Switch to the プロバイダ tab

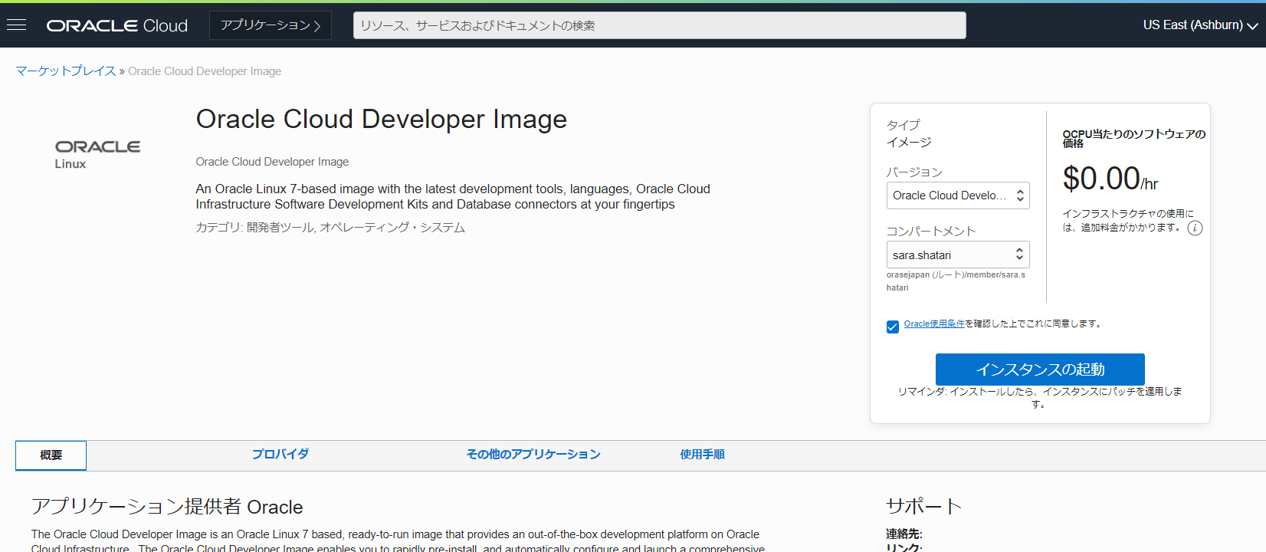280,454
